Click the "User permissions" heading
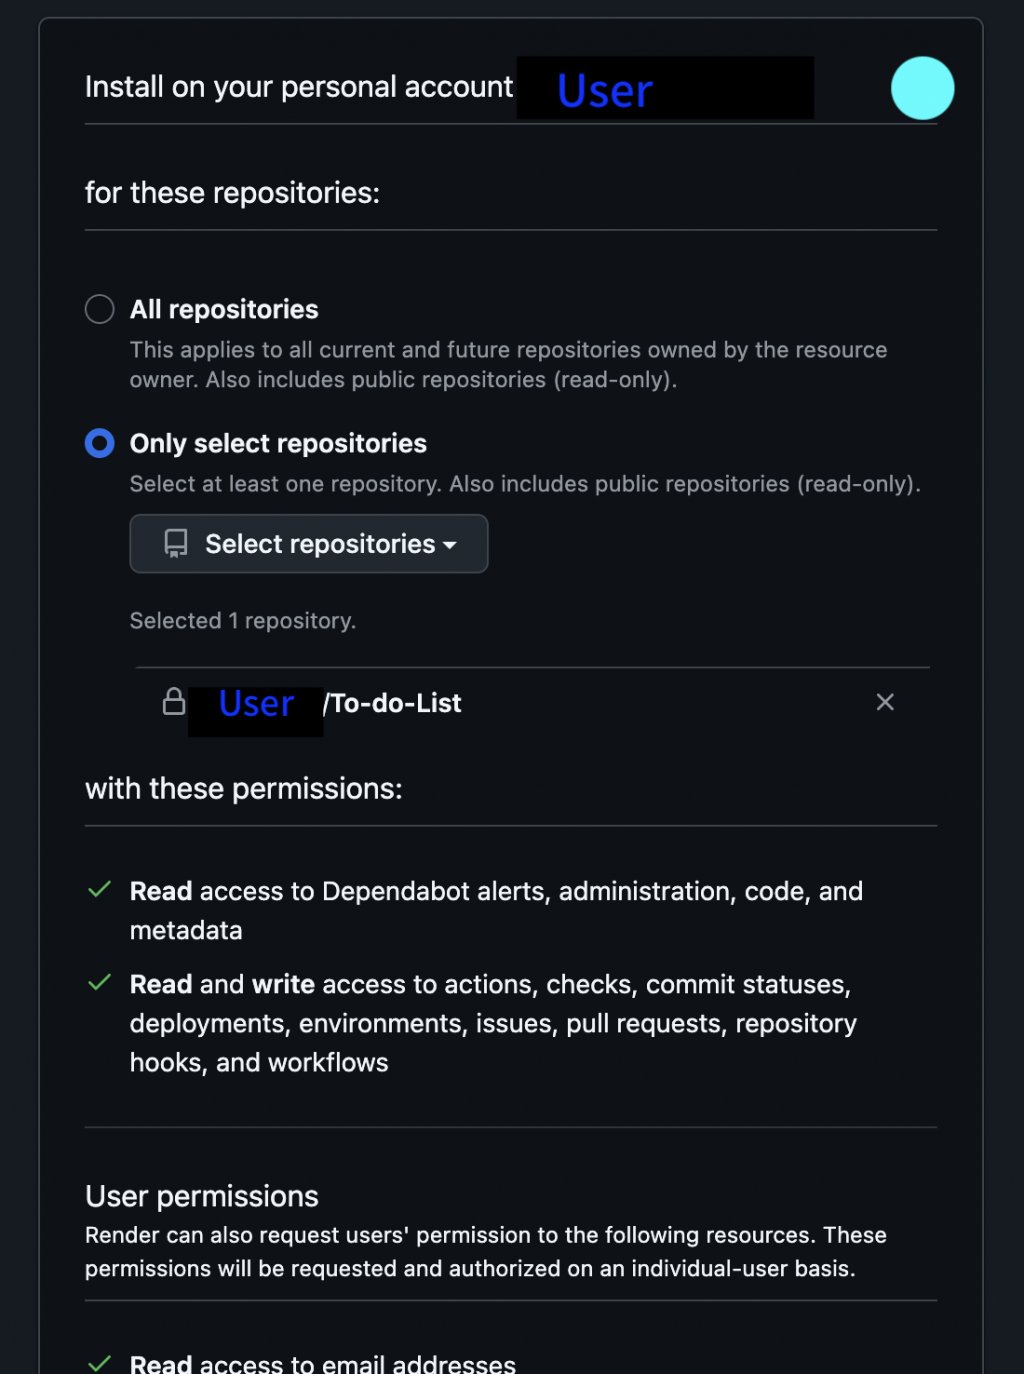 tap(202, 1196)
